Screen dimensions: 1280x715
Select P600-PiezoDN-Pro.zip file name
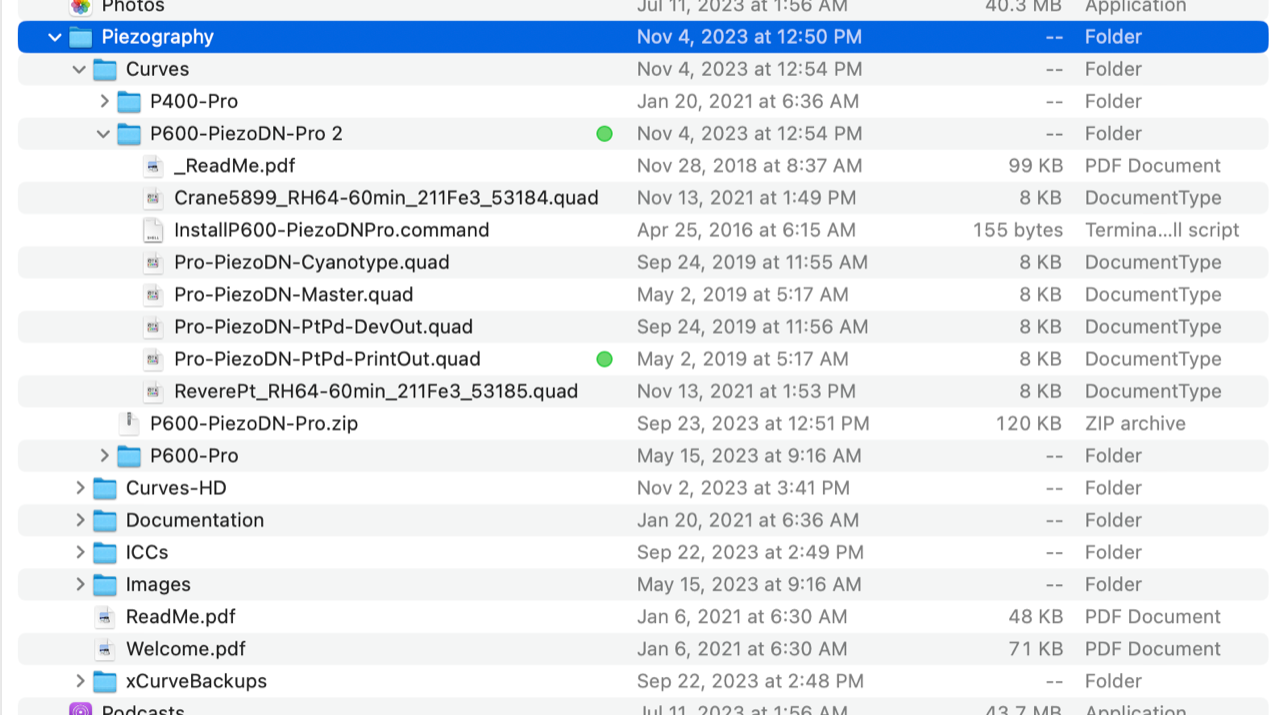click(254, 423)
